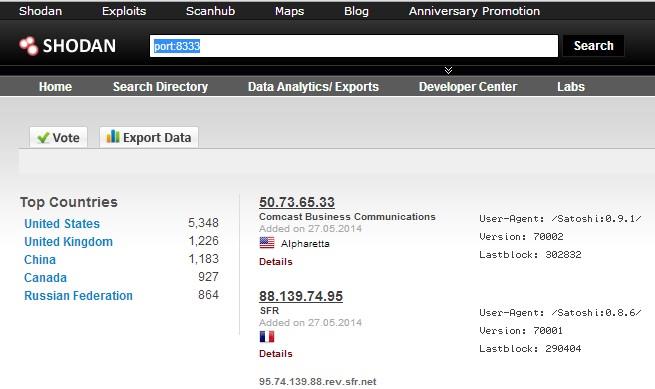Open Data Analytics/ Exports tab
Viewport: 655px width, 389px height.
313,86
